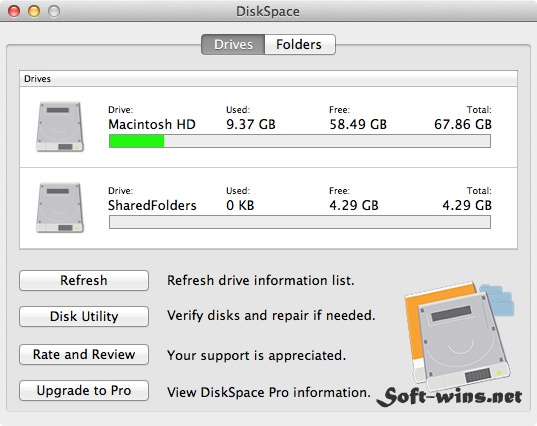Minimize the DiskSpace window
This screenshot has height=426, width=537.
(34, 11)
